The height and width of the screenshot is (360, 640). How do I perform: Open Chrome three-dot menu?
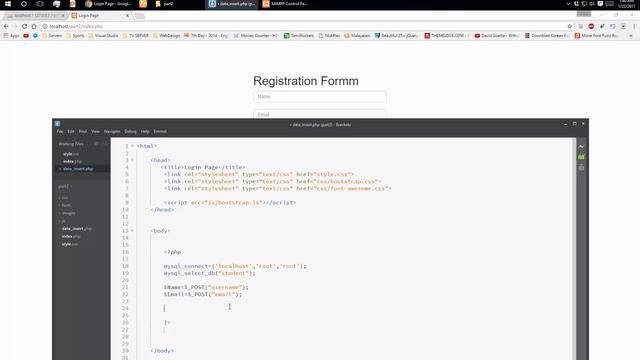click(634, 26)
